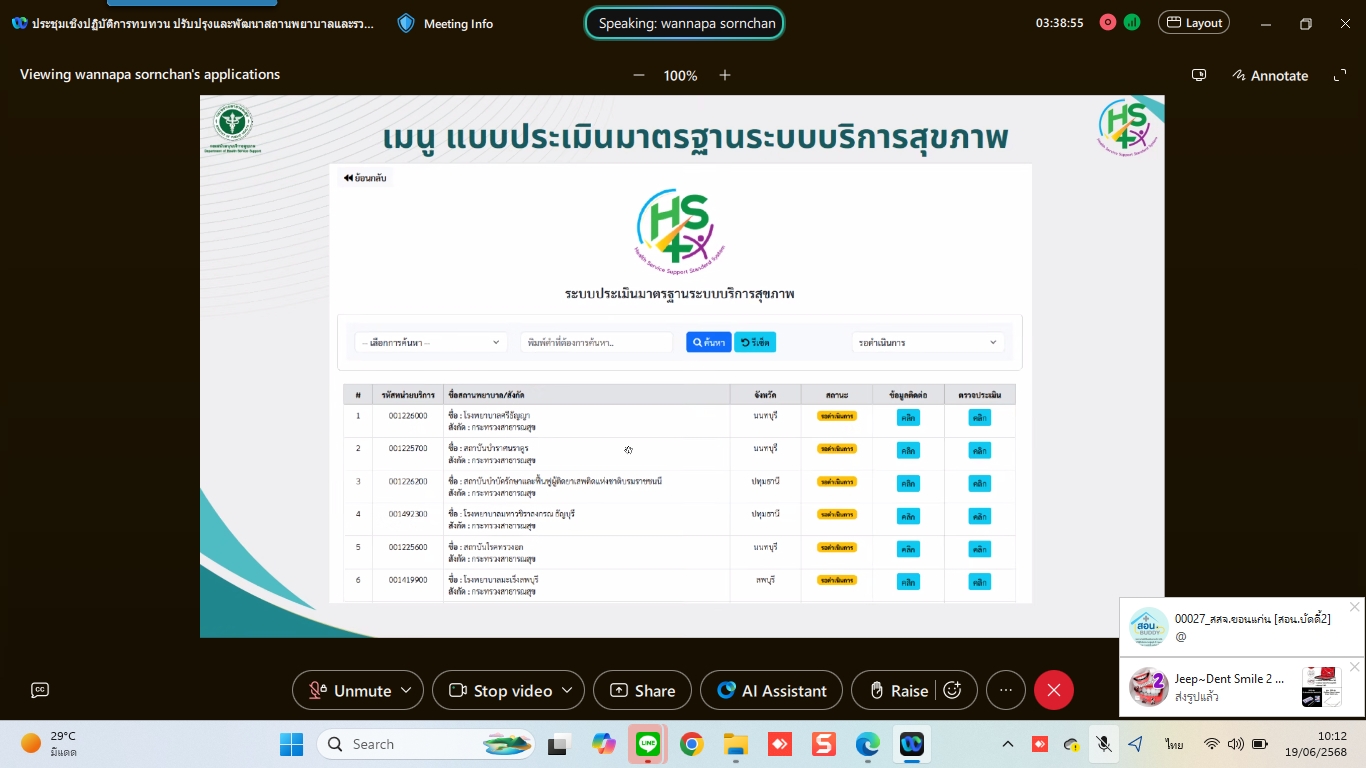Click the ย้อนกลับ back button
This screenshot has height=768, width=1366.
[x=365, y=178]
